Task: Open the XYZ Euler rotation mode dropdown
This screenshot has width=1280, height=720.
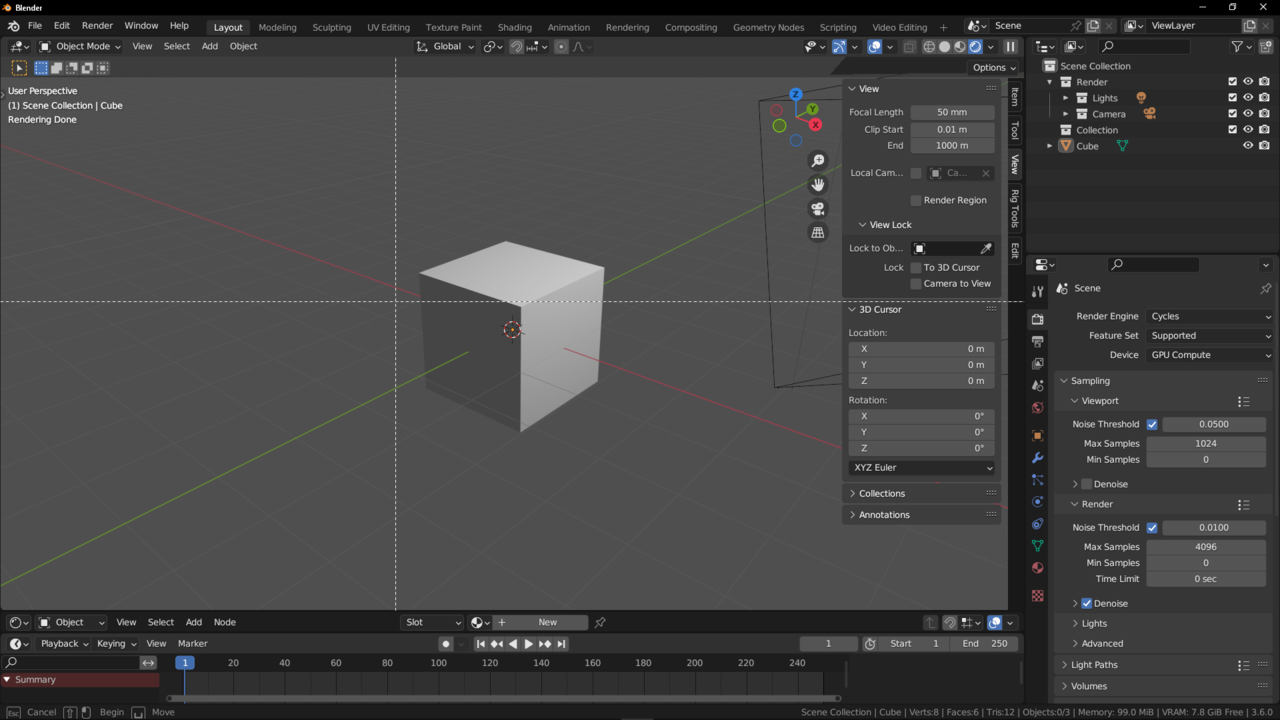Action: click(x=921, y=468)
